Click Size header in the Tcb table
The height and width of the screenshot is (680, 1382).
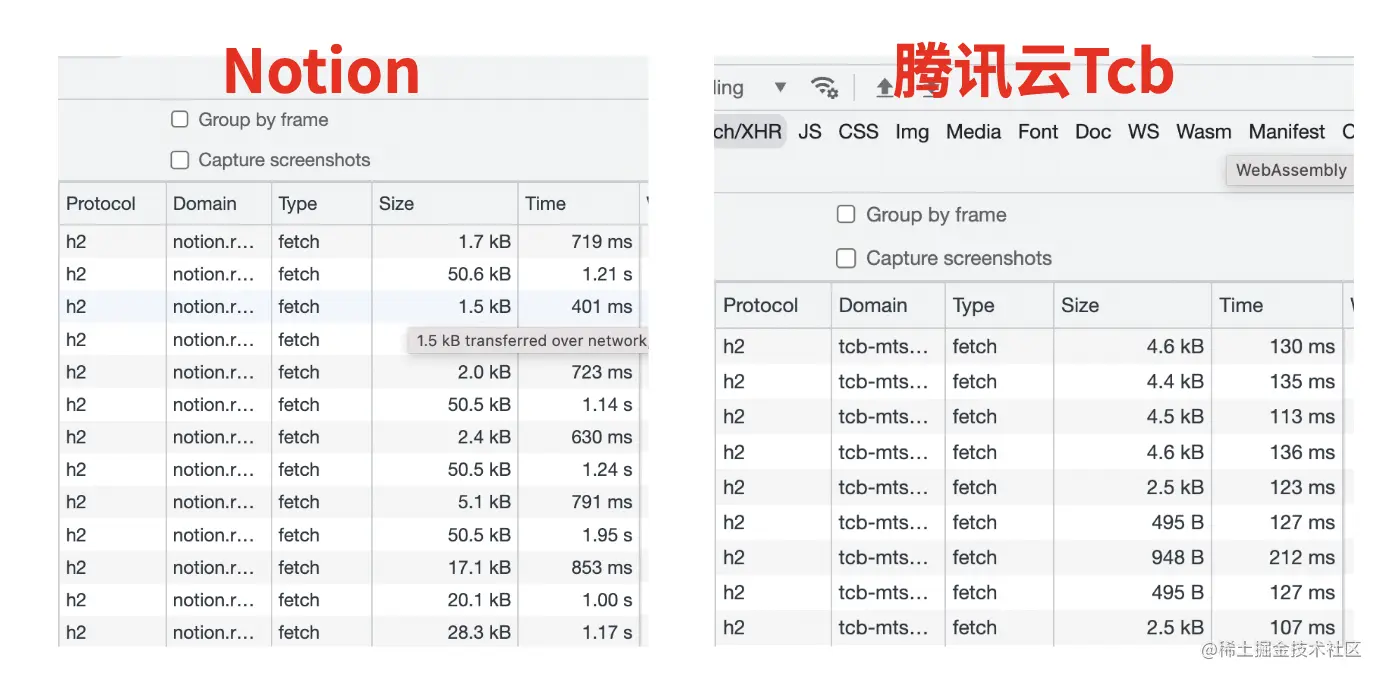pos(1133,305)
